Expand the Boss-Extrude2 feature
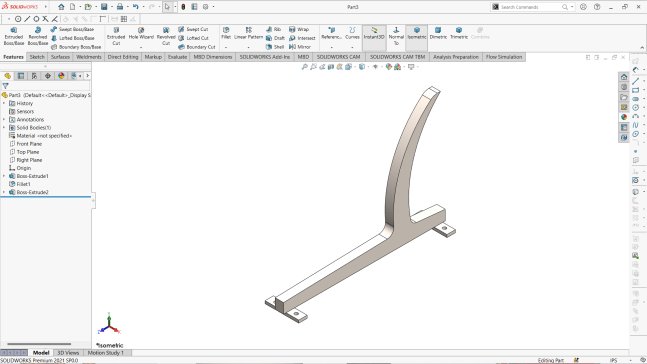 (x=4, y=192)
